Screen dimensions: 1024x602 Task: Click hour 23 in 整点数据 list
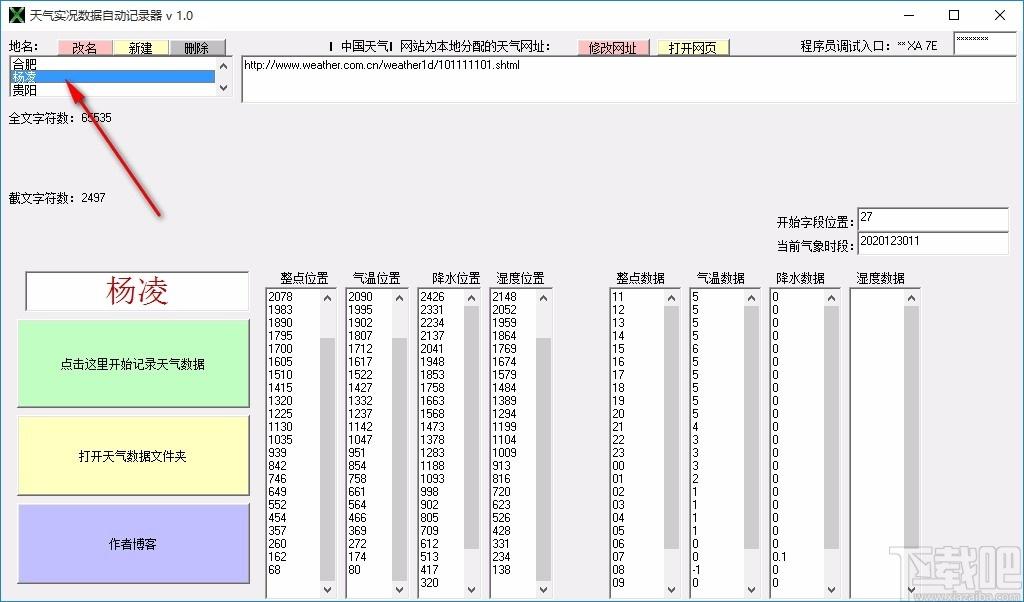click(618, 452)
